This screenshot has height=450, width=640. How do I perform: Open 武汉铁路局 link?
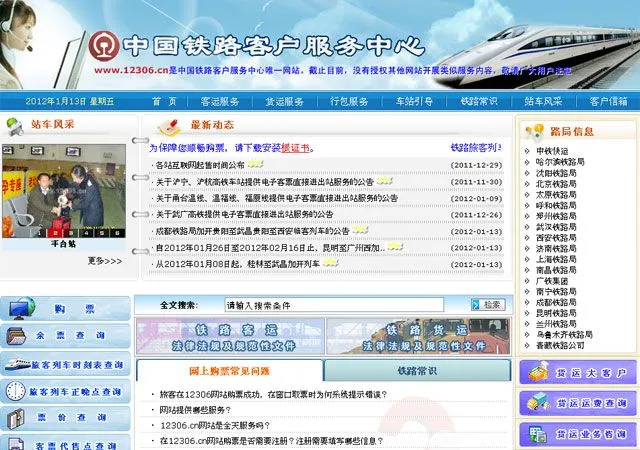tap(556, 227)
